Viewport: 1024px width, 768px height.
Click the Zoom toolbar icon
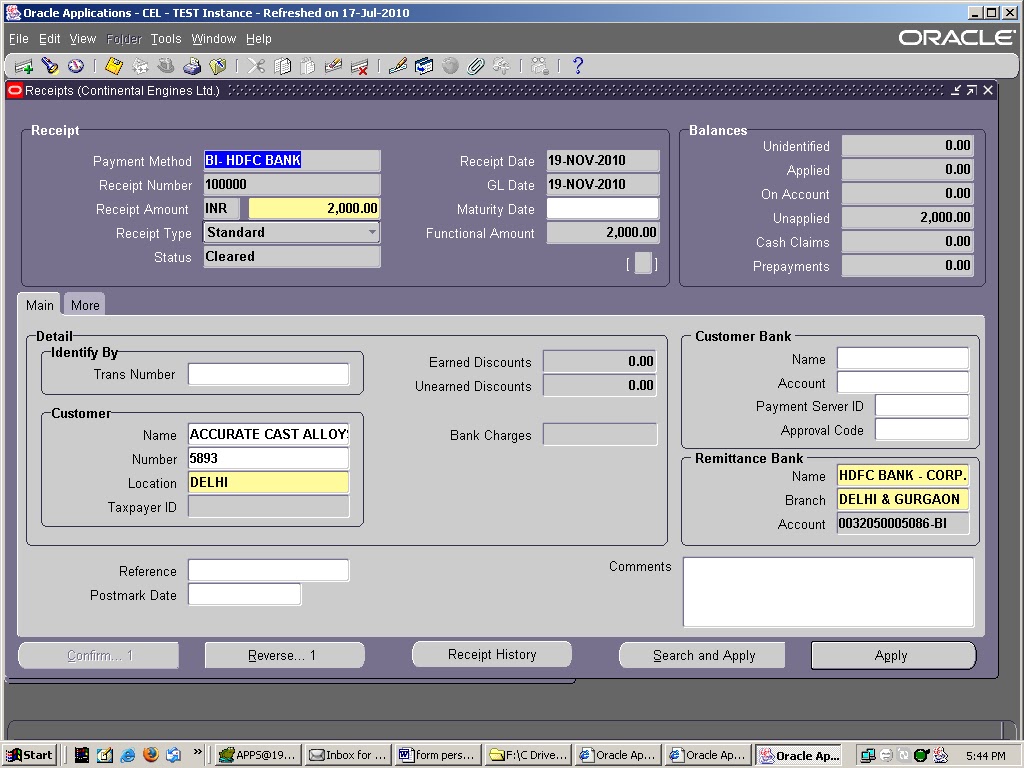(x=424, y=66)
